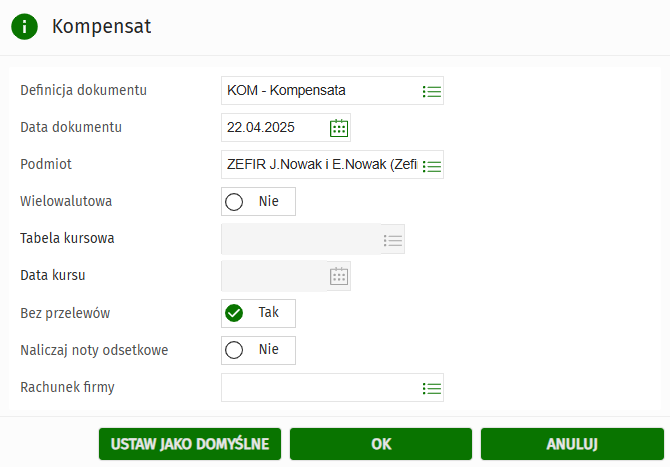Enable the Naliczaj noty odsetkowe toggle
Viewport: 670px width, 467px height.
pyautogui.click(x=258, y=350)
